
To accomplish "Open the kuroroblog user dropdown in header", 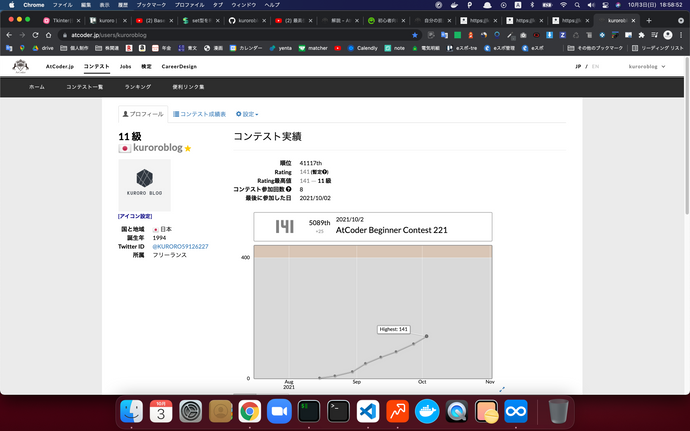I will 647,66.
